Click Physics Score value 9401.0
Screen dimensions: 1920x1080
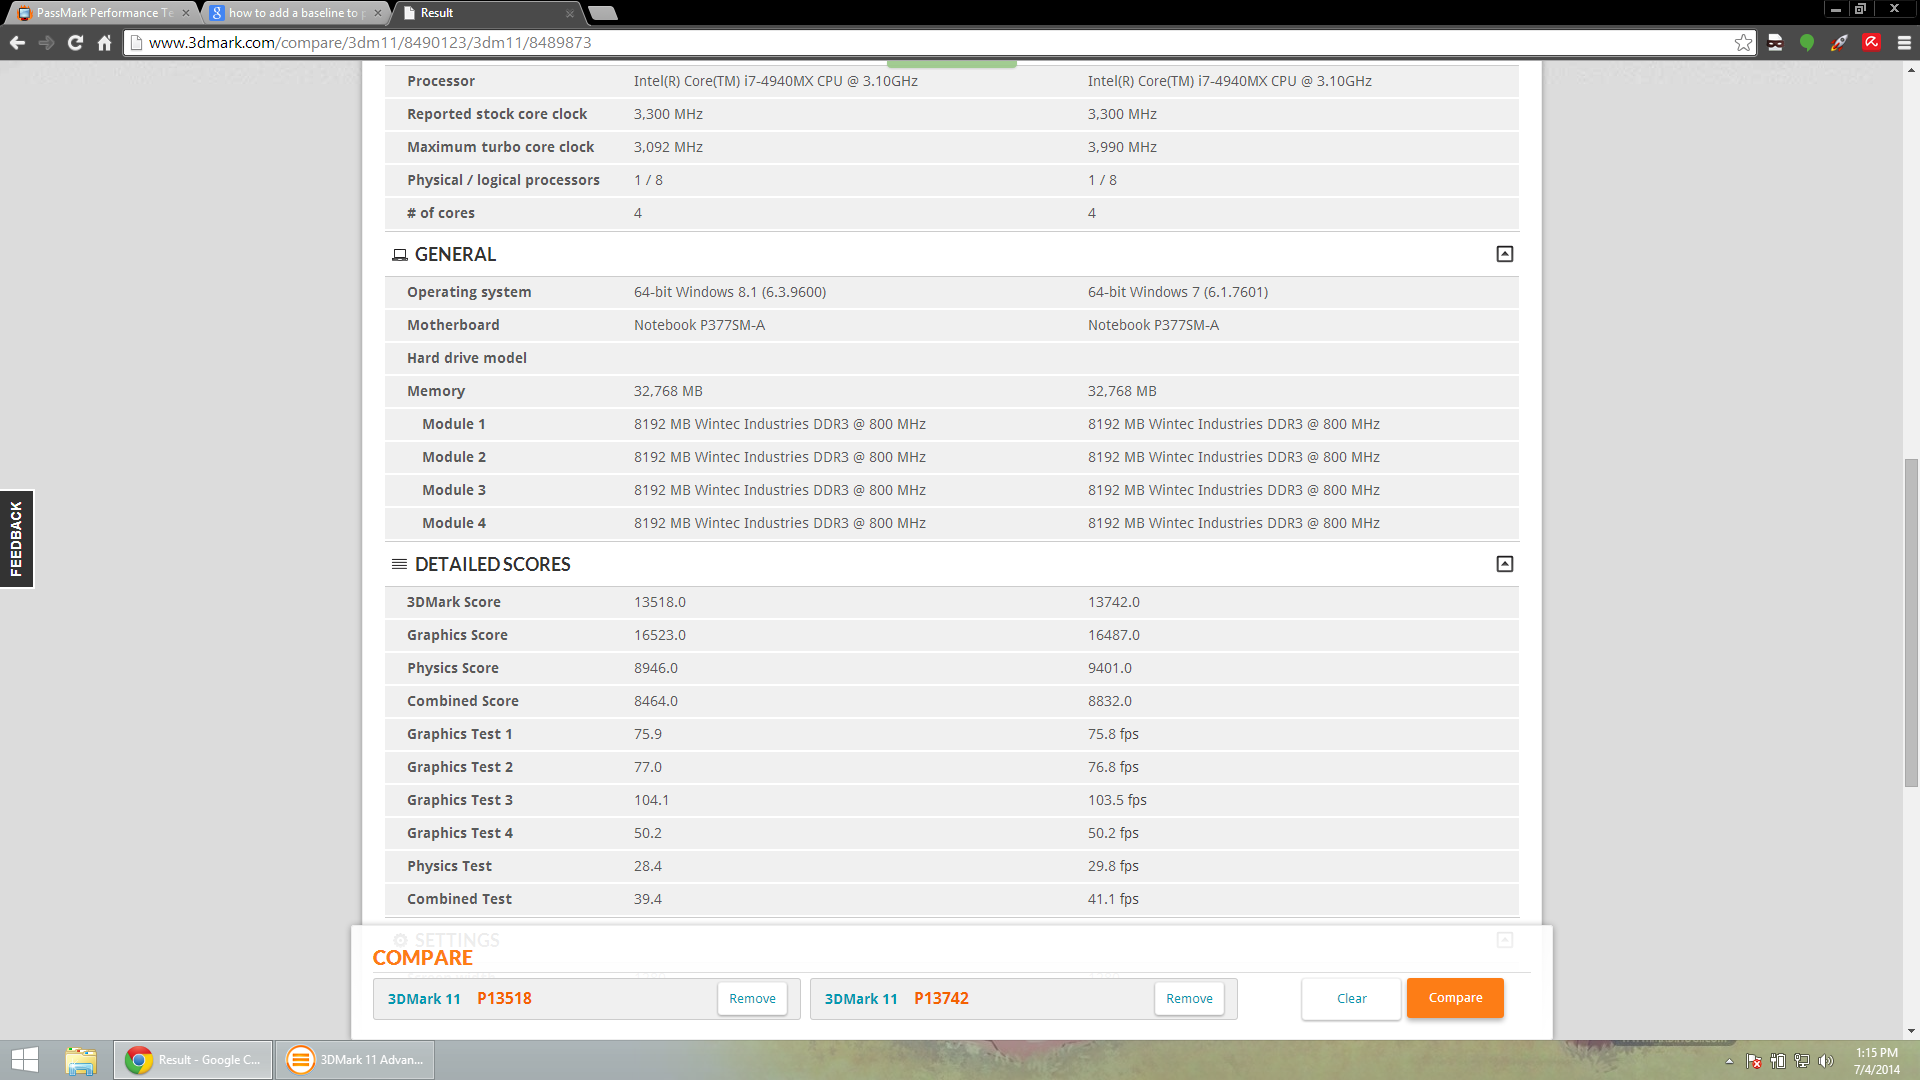[x=1110, y=668]
